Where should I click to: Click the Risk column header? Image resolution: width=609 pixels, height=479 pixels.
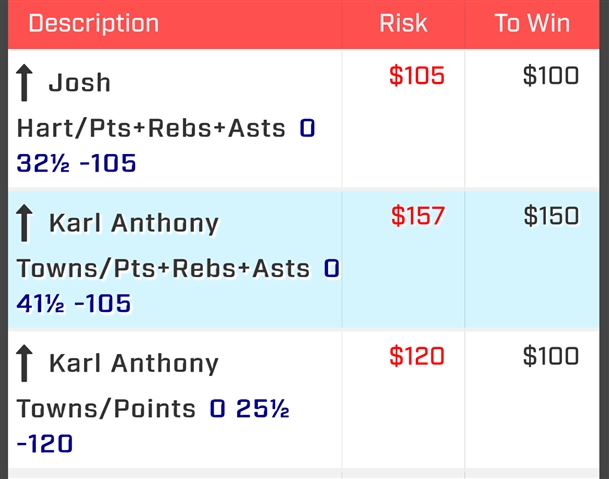click(403, 23)
